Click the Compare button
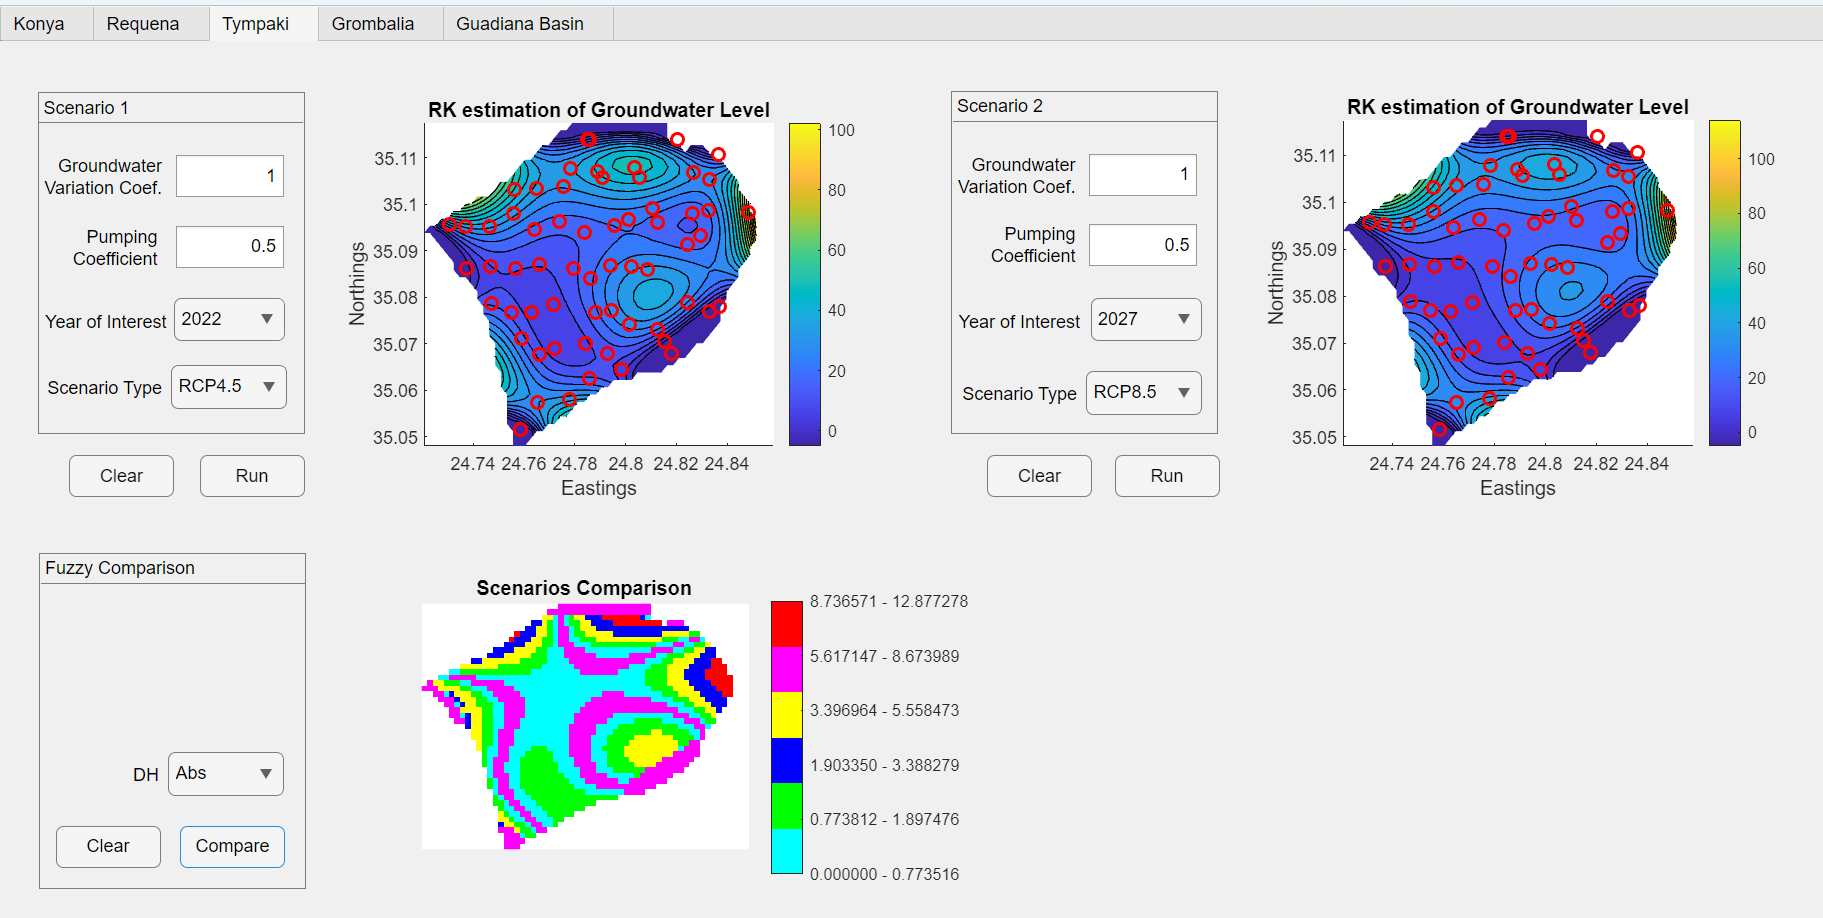This screenshot has width=1823, height=918. 232,846
